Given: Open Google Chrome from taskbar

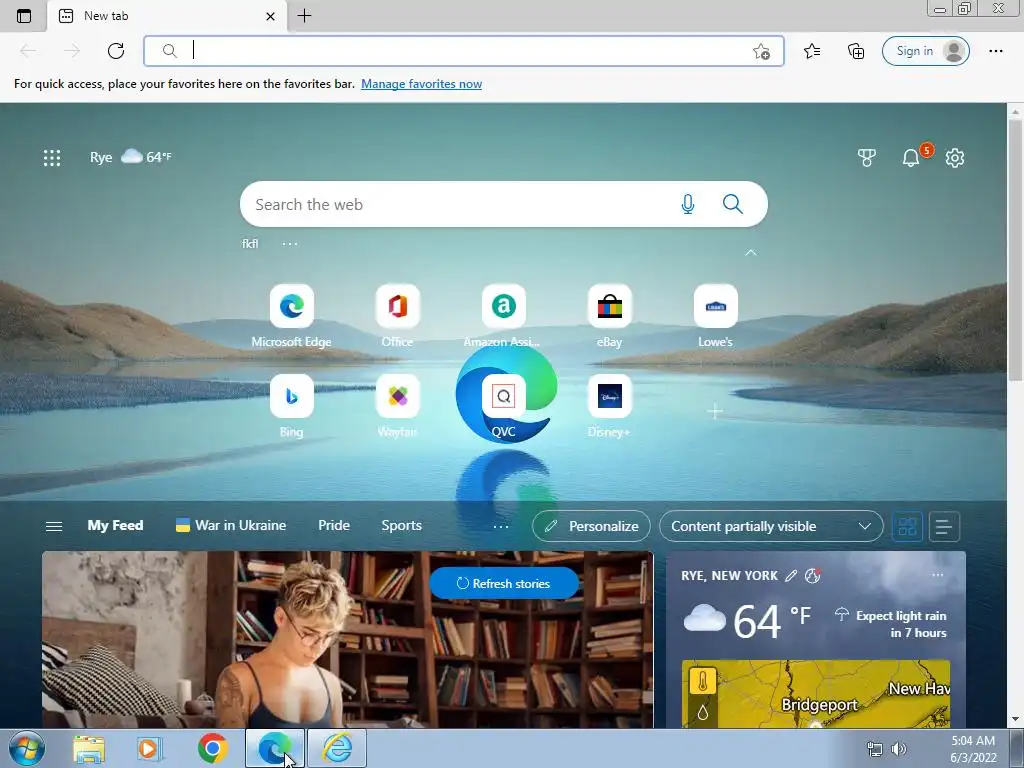Looking at the screenshot, I should point(212,748).
